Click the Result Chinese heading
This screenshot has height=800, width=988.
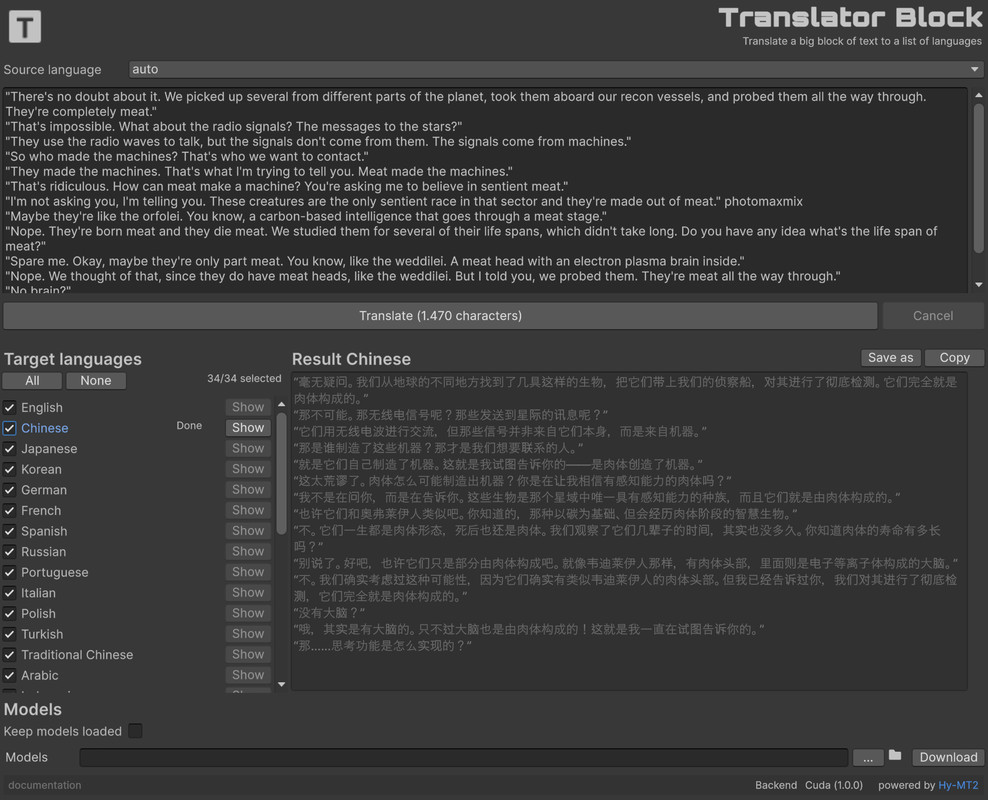(351, 359)
